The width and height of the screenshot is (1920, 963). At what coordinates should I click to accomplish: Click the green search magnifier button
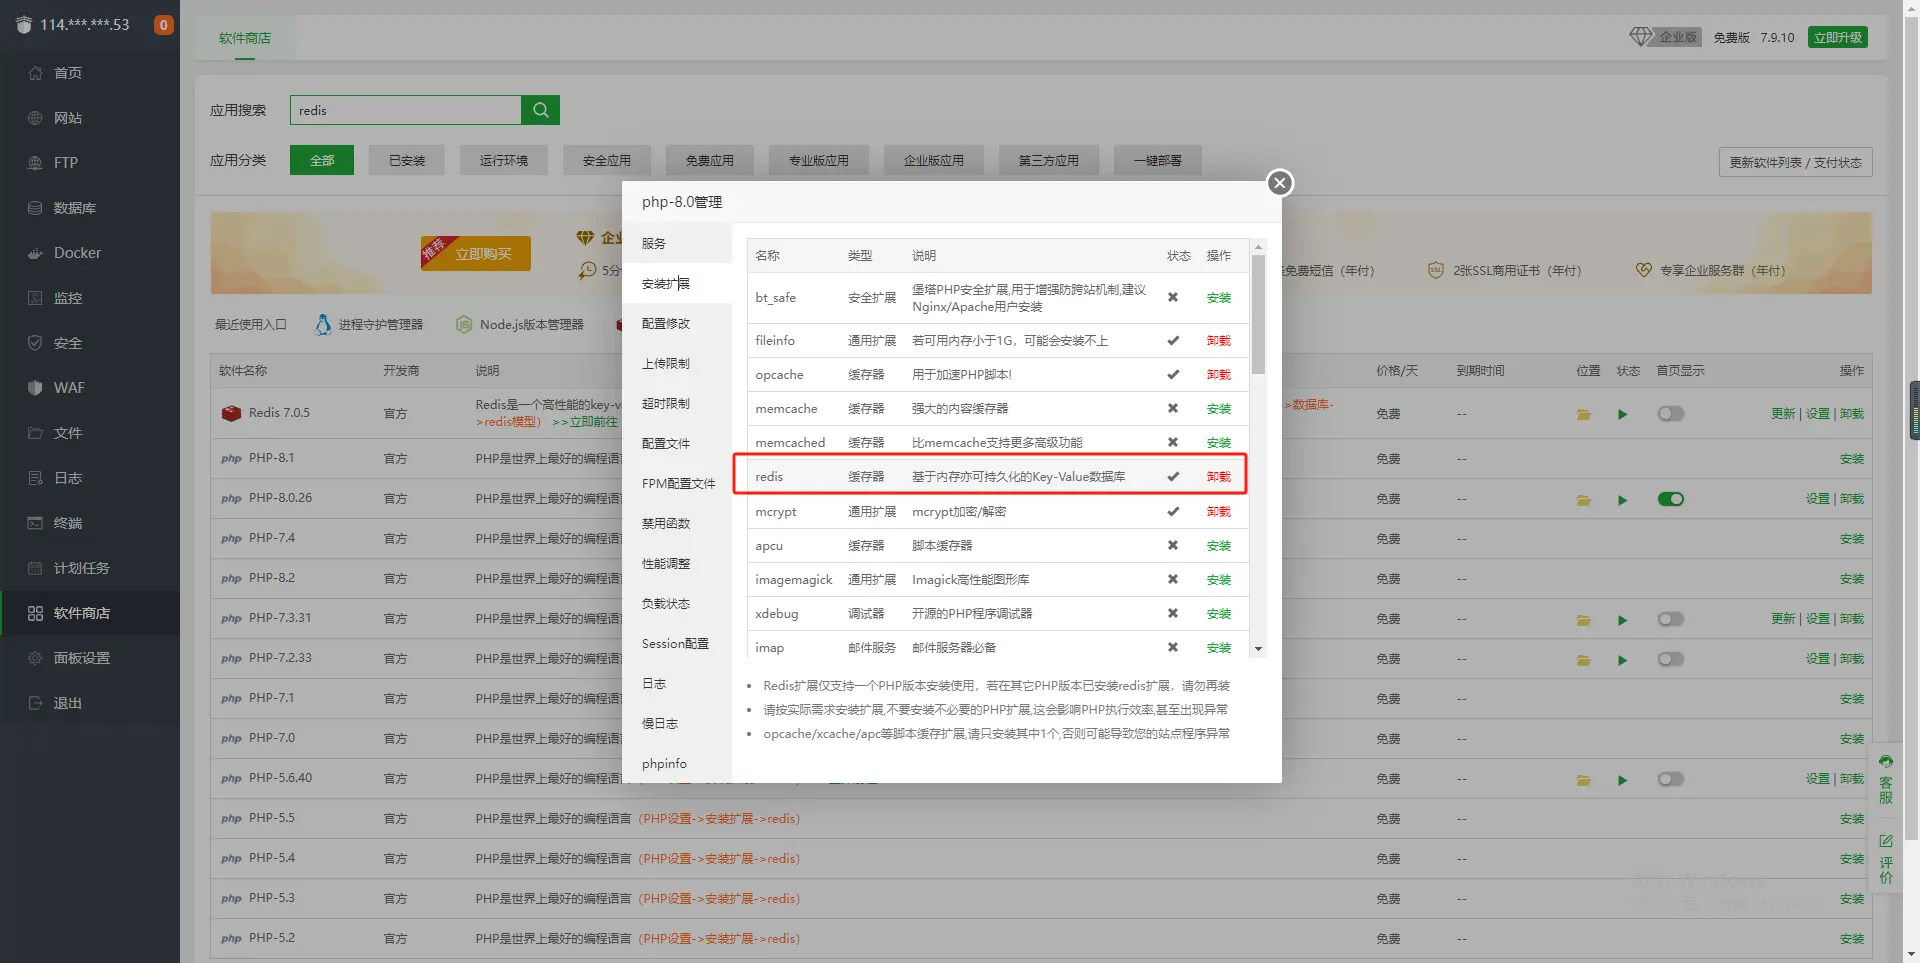[540, 110]
